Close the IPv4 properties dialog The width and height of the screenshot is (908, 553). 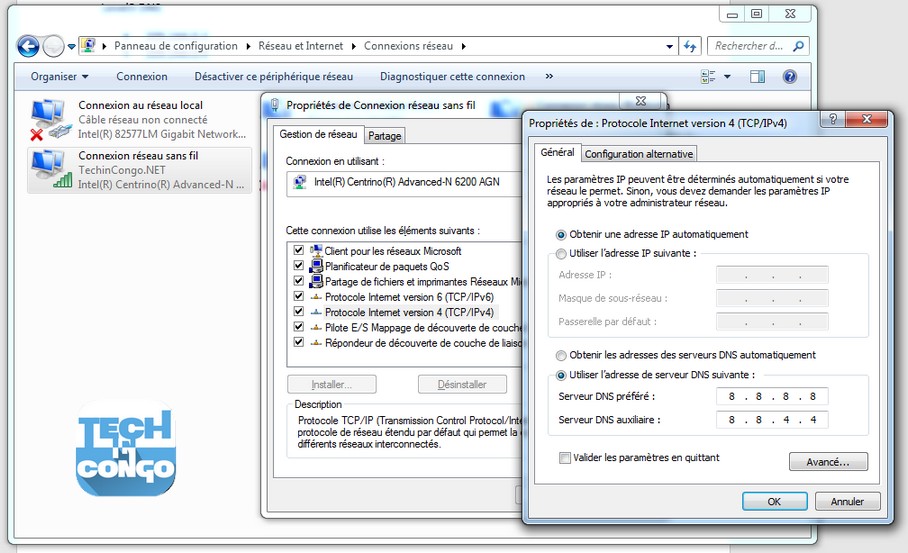(x=866, y=119)
